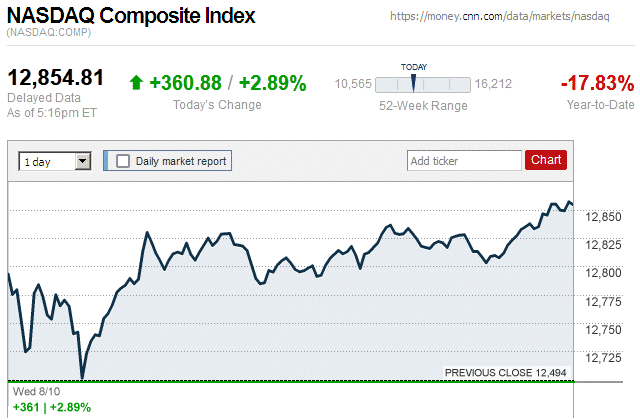Click the 16,212 52-week high value
640x420 pixels.
coord(494,83)
